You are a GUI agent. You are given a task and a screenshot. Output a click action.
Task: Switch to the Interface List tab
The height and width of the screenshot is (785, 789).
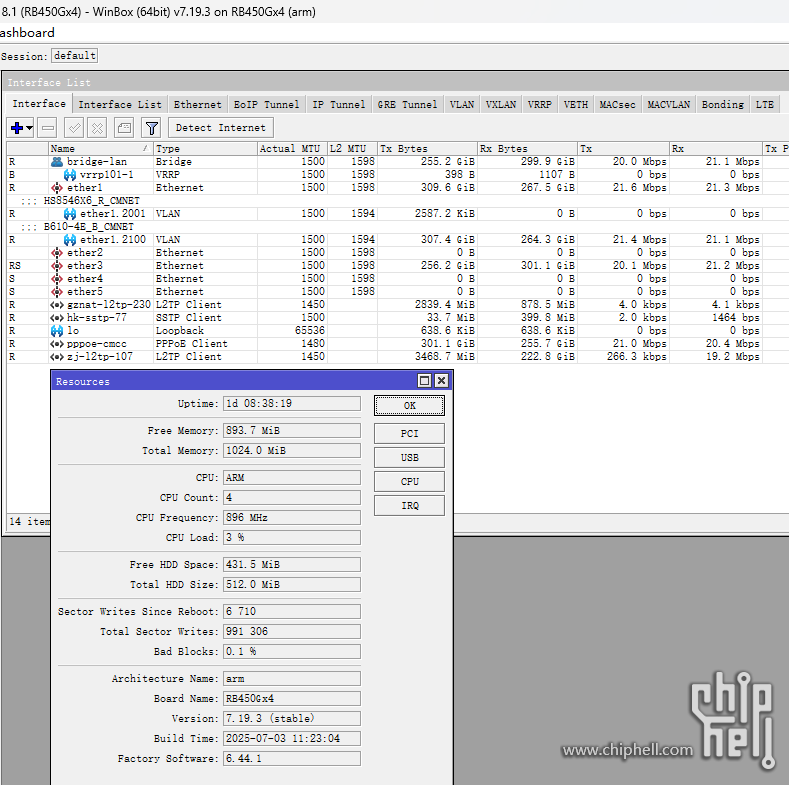(120, 105)
